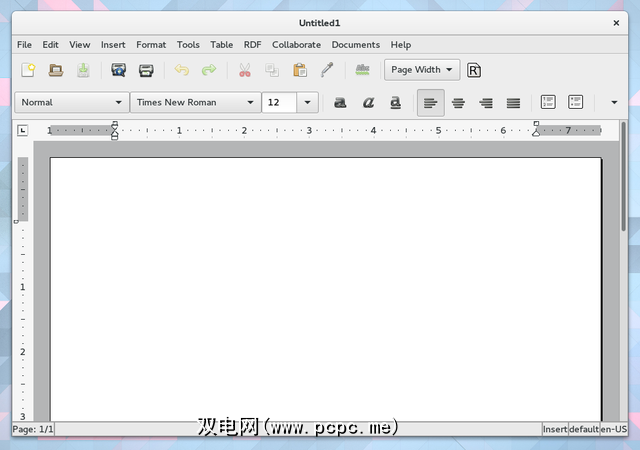Click the Paste clipboard icon
The width and height of the screenshot is (640, 450).
299,70
